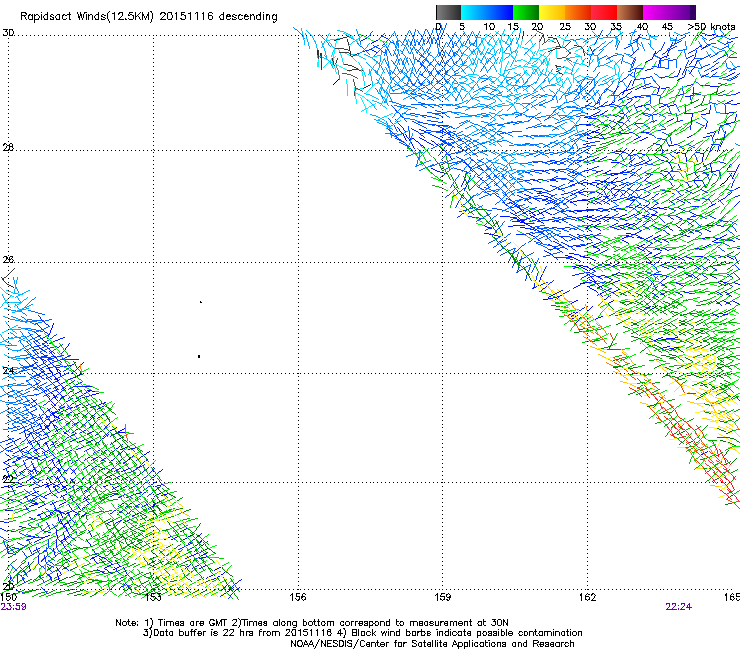Screen dimensions: 740x650
Task: Click the cyan-blue 5–15 knots legend gradient
Action: (487, 12)
